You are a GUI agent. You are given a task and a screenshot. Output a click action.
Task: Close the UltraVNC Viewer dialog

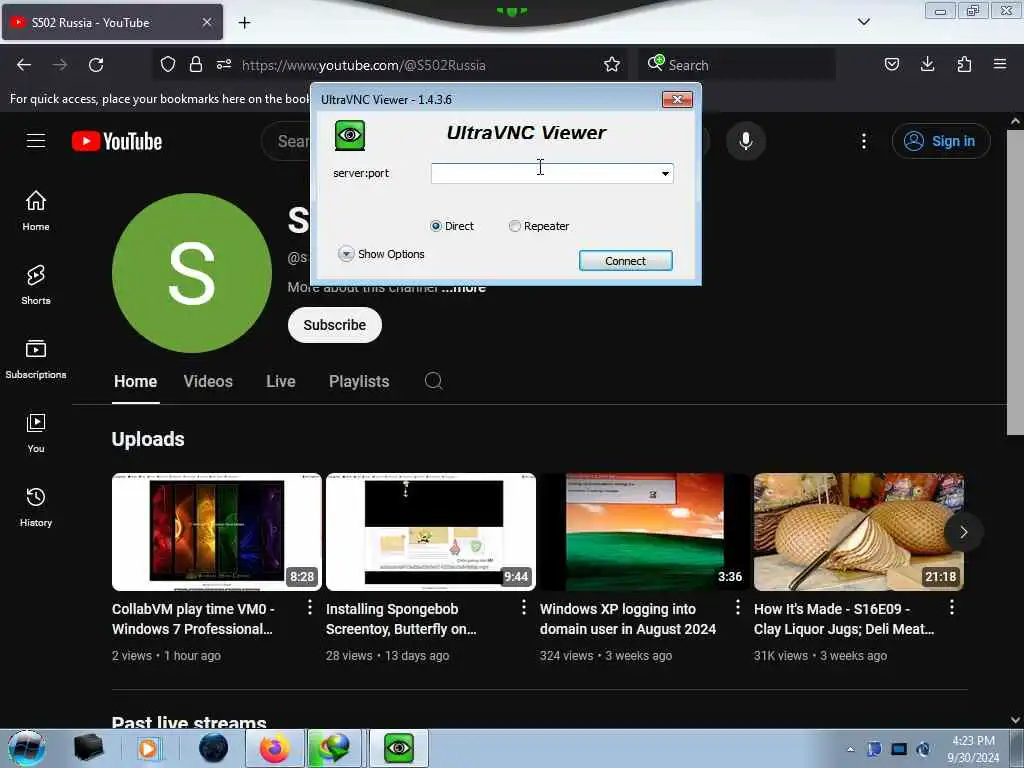tap(677, 99)
